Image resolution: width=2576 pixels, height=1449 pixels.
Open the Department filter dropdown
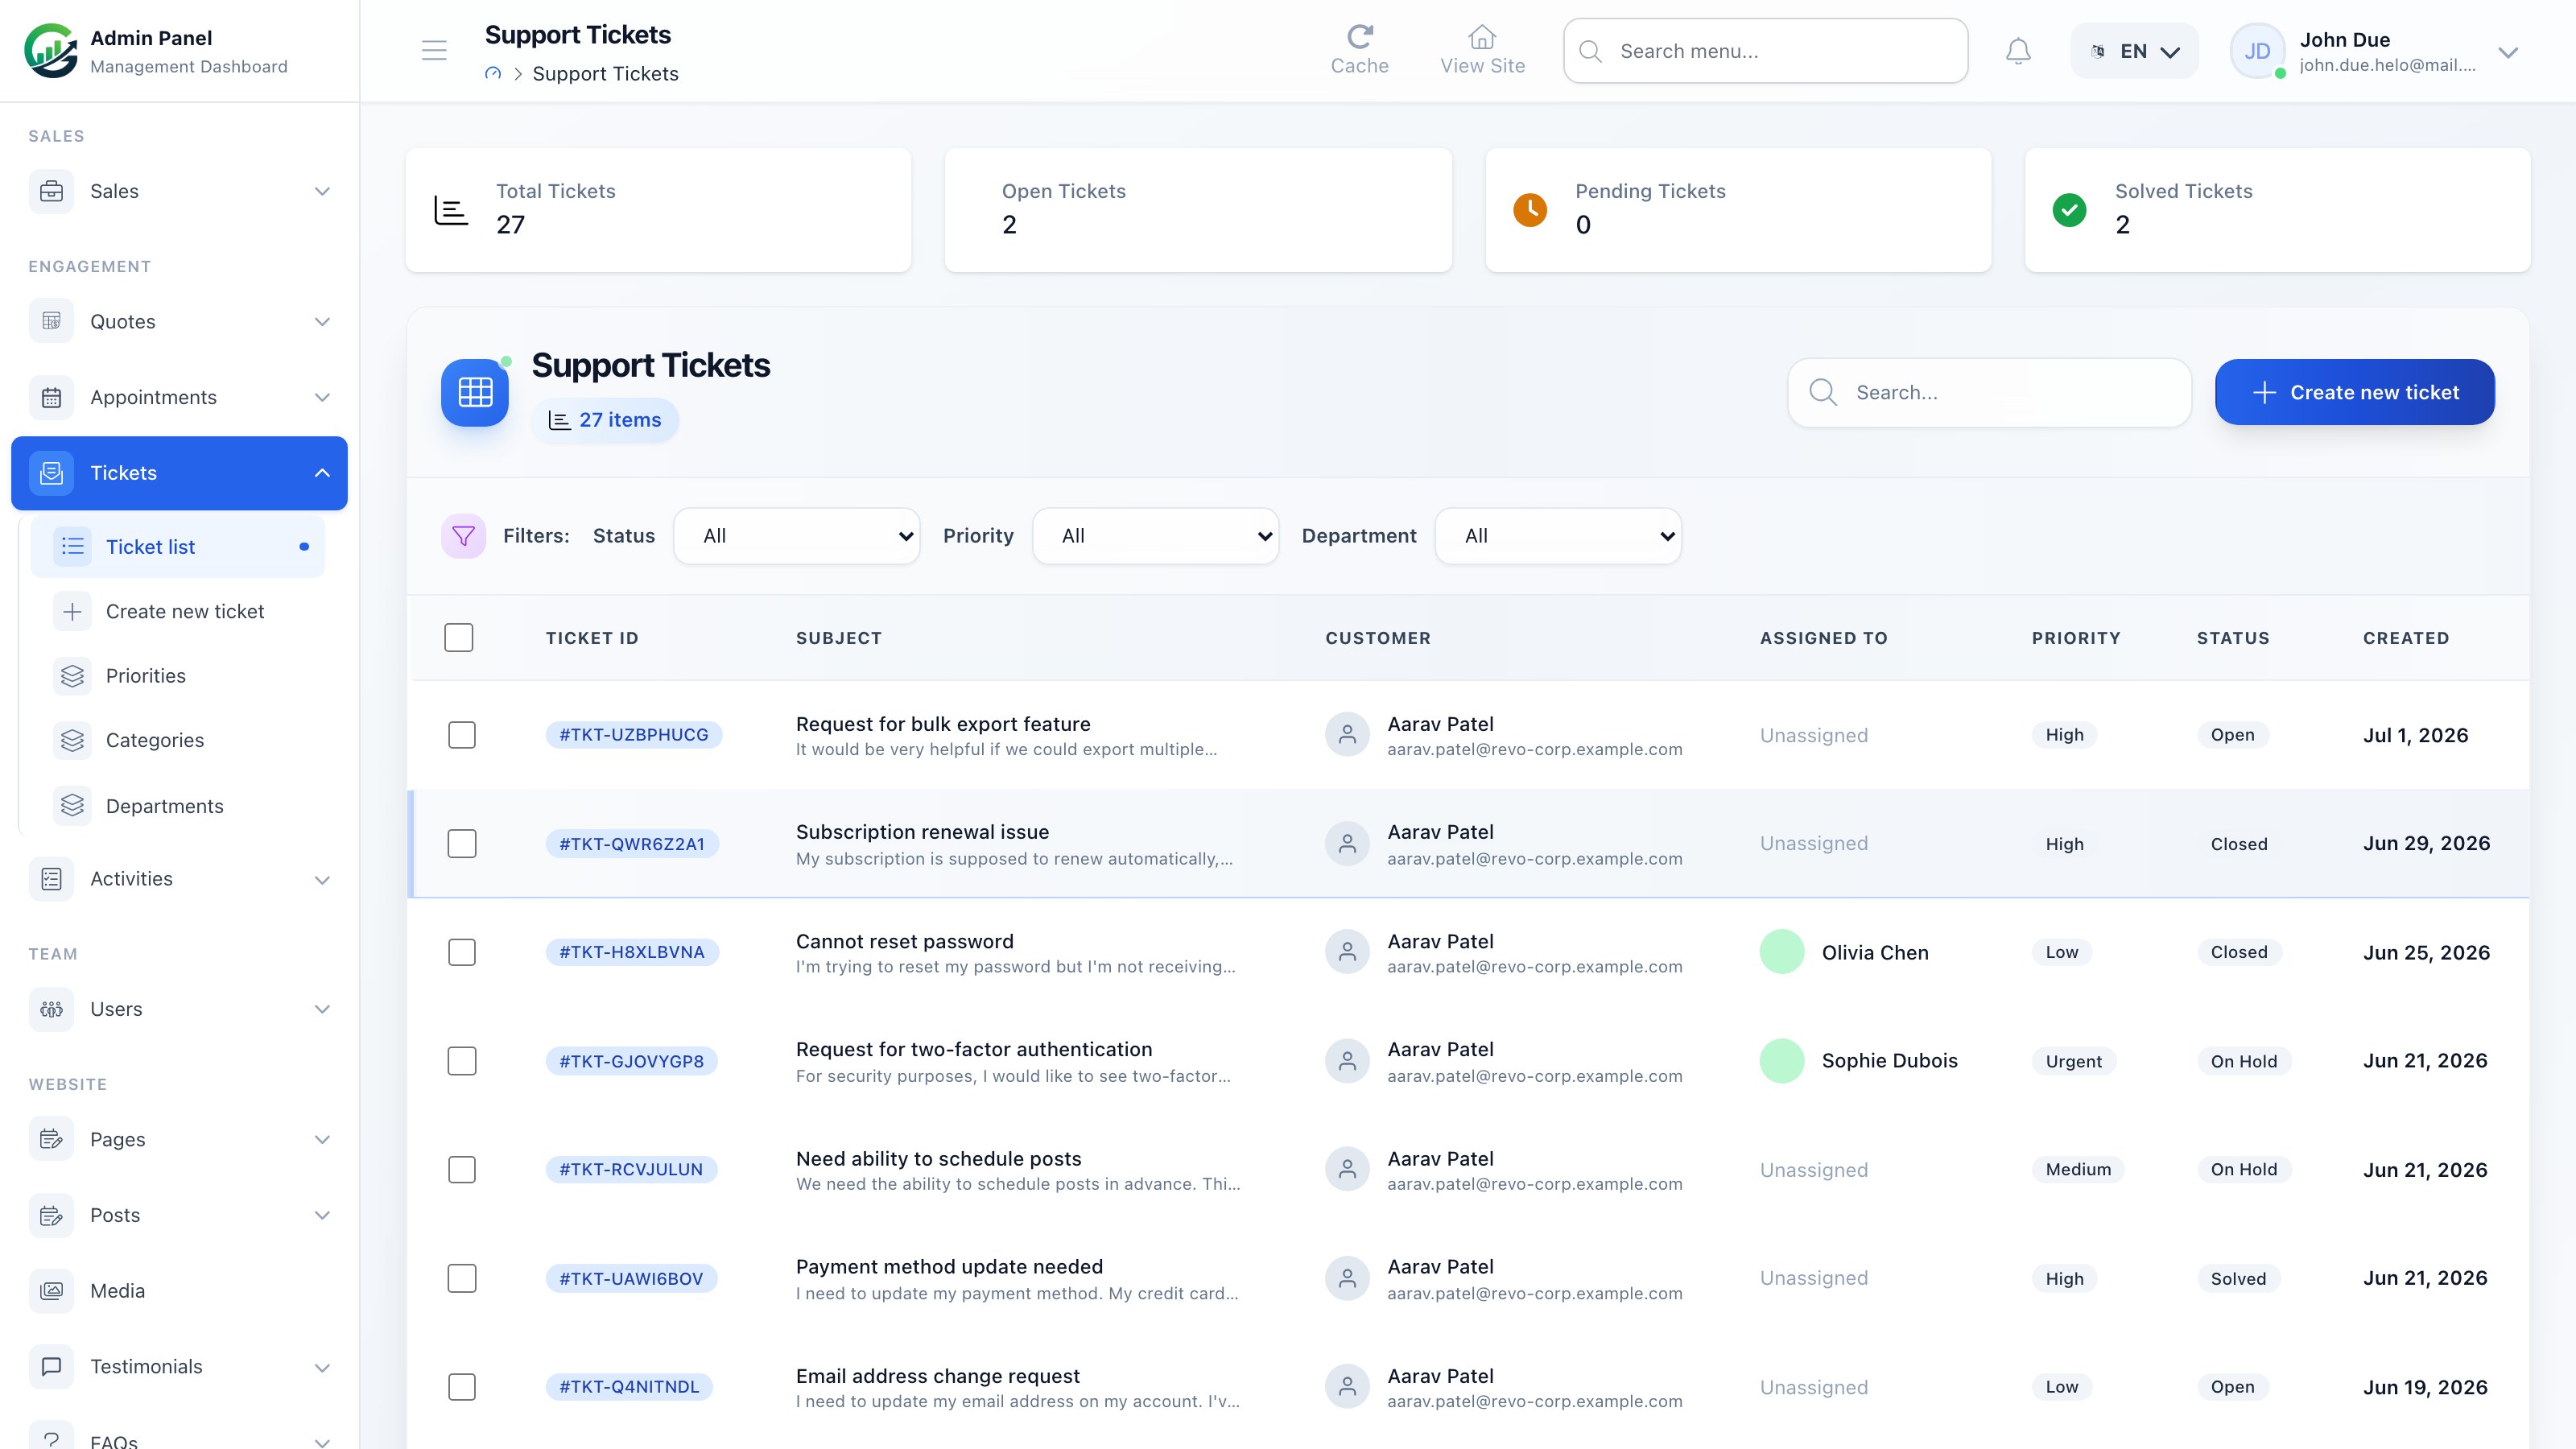pos(1558,536)
